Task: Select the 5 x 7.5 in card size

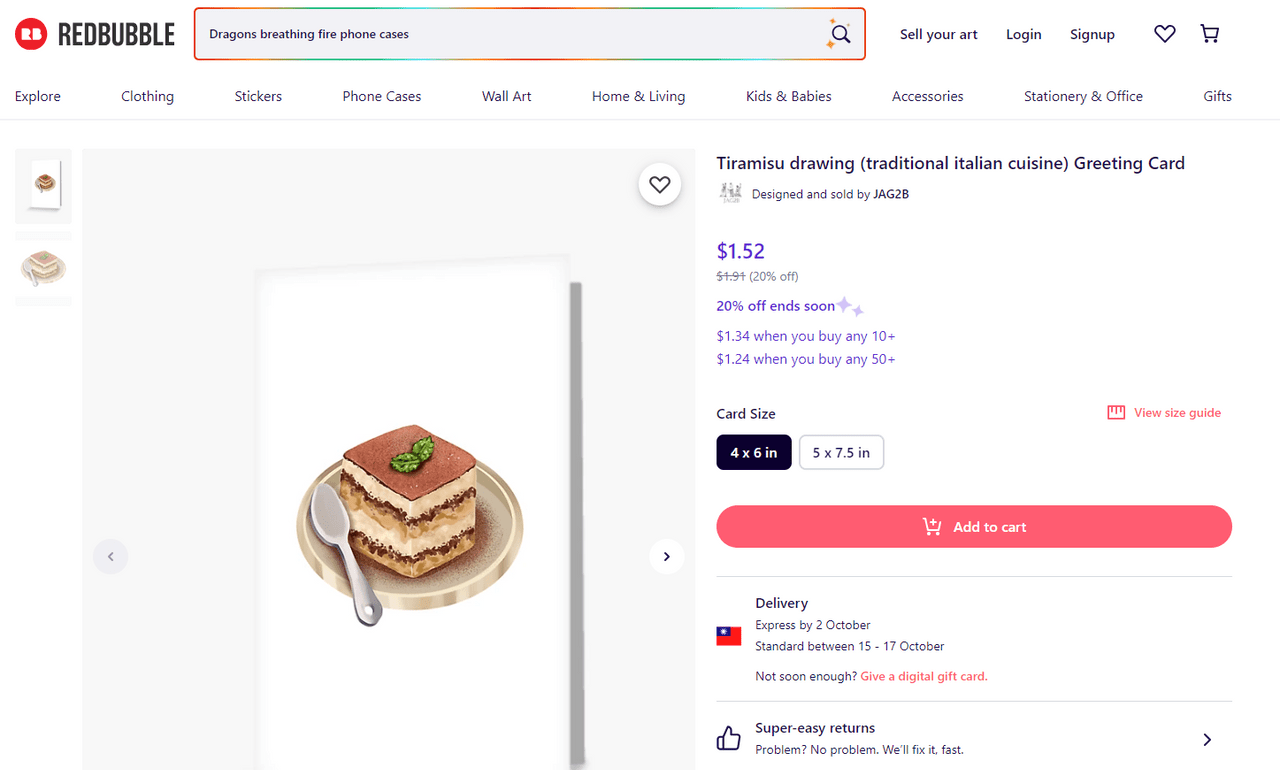Action: tap(841, 452)
